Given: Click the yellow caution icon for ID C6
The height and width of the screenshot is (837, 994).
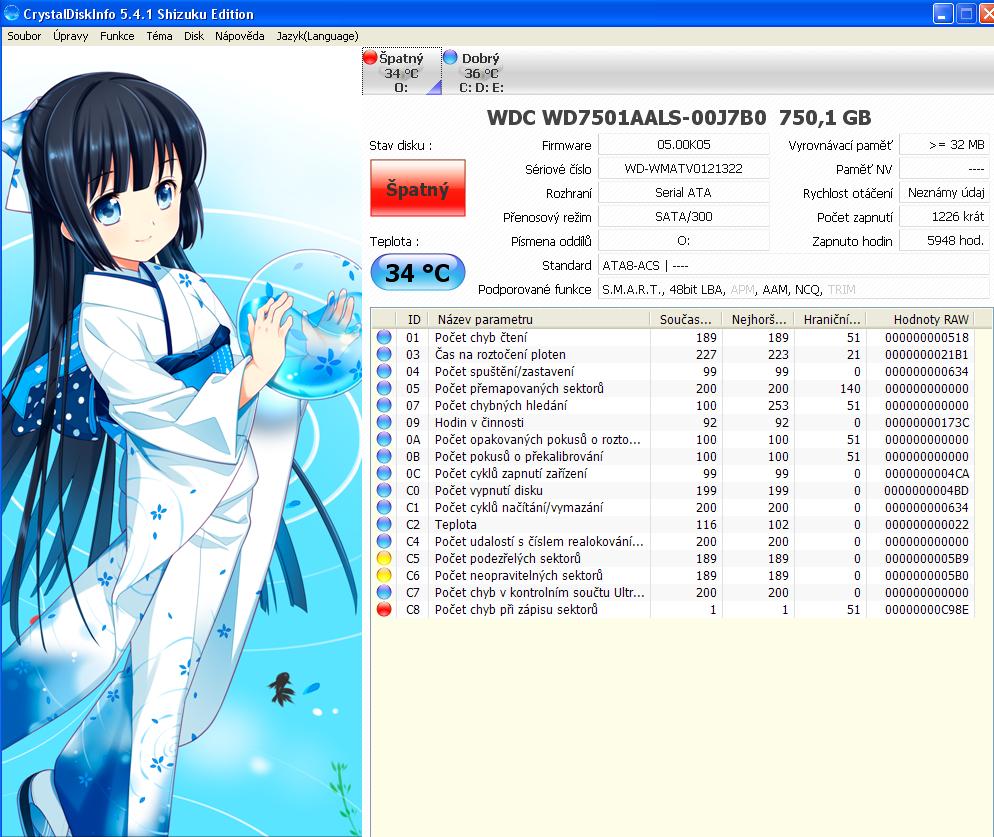Looking at the screenshot, I should click(x=384, y=575).
